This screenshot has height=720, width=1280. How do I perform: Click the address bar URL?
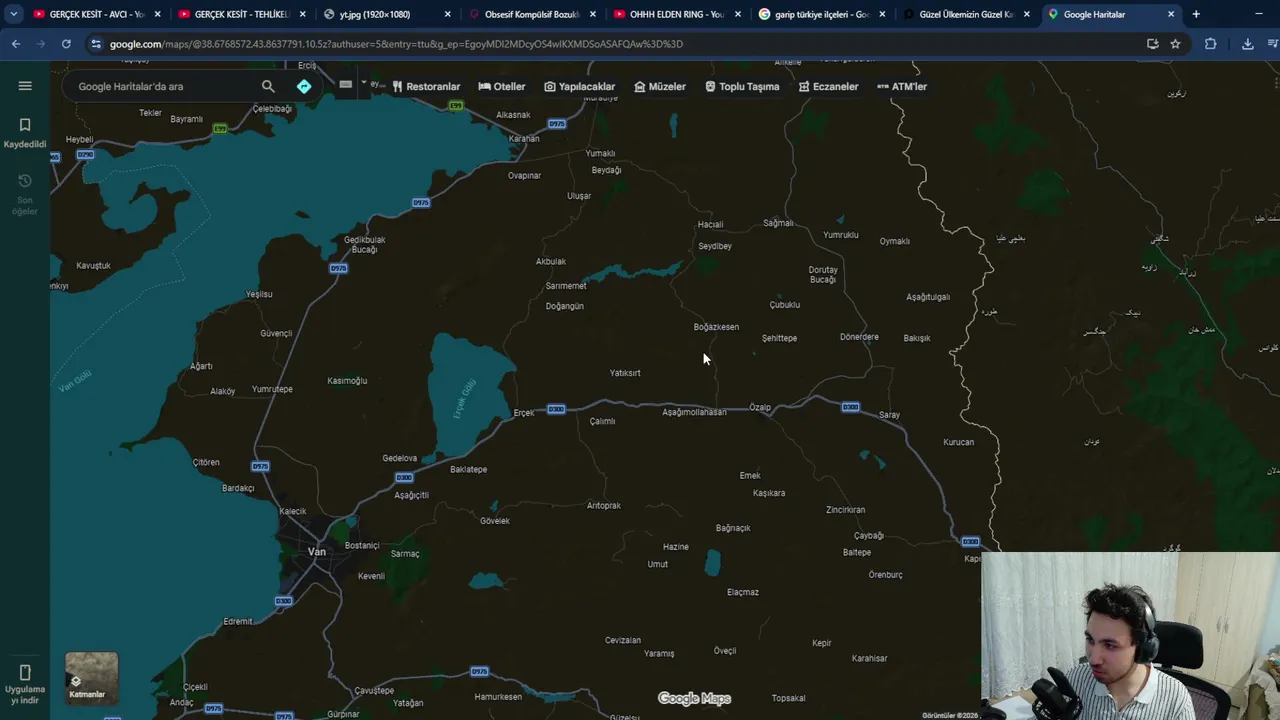point(396,44)
